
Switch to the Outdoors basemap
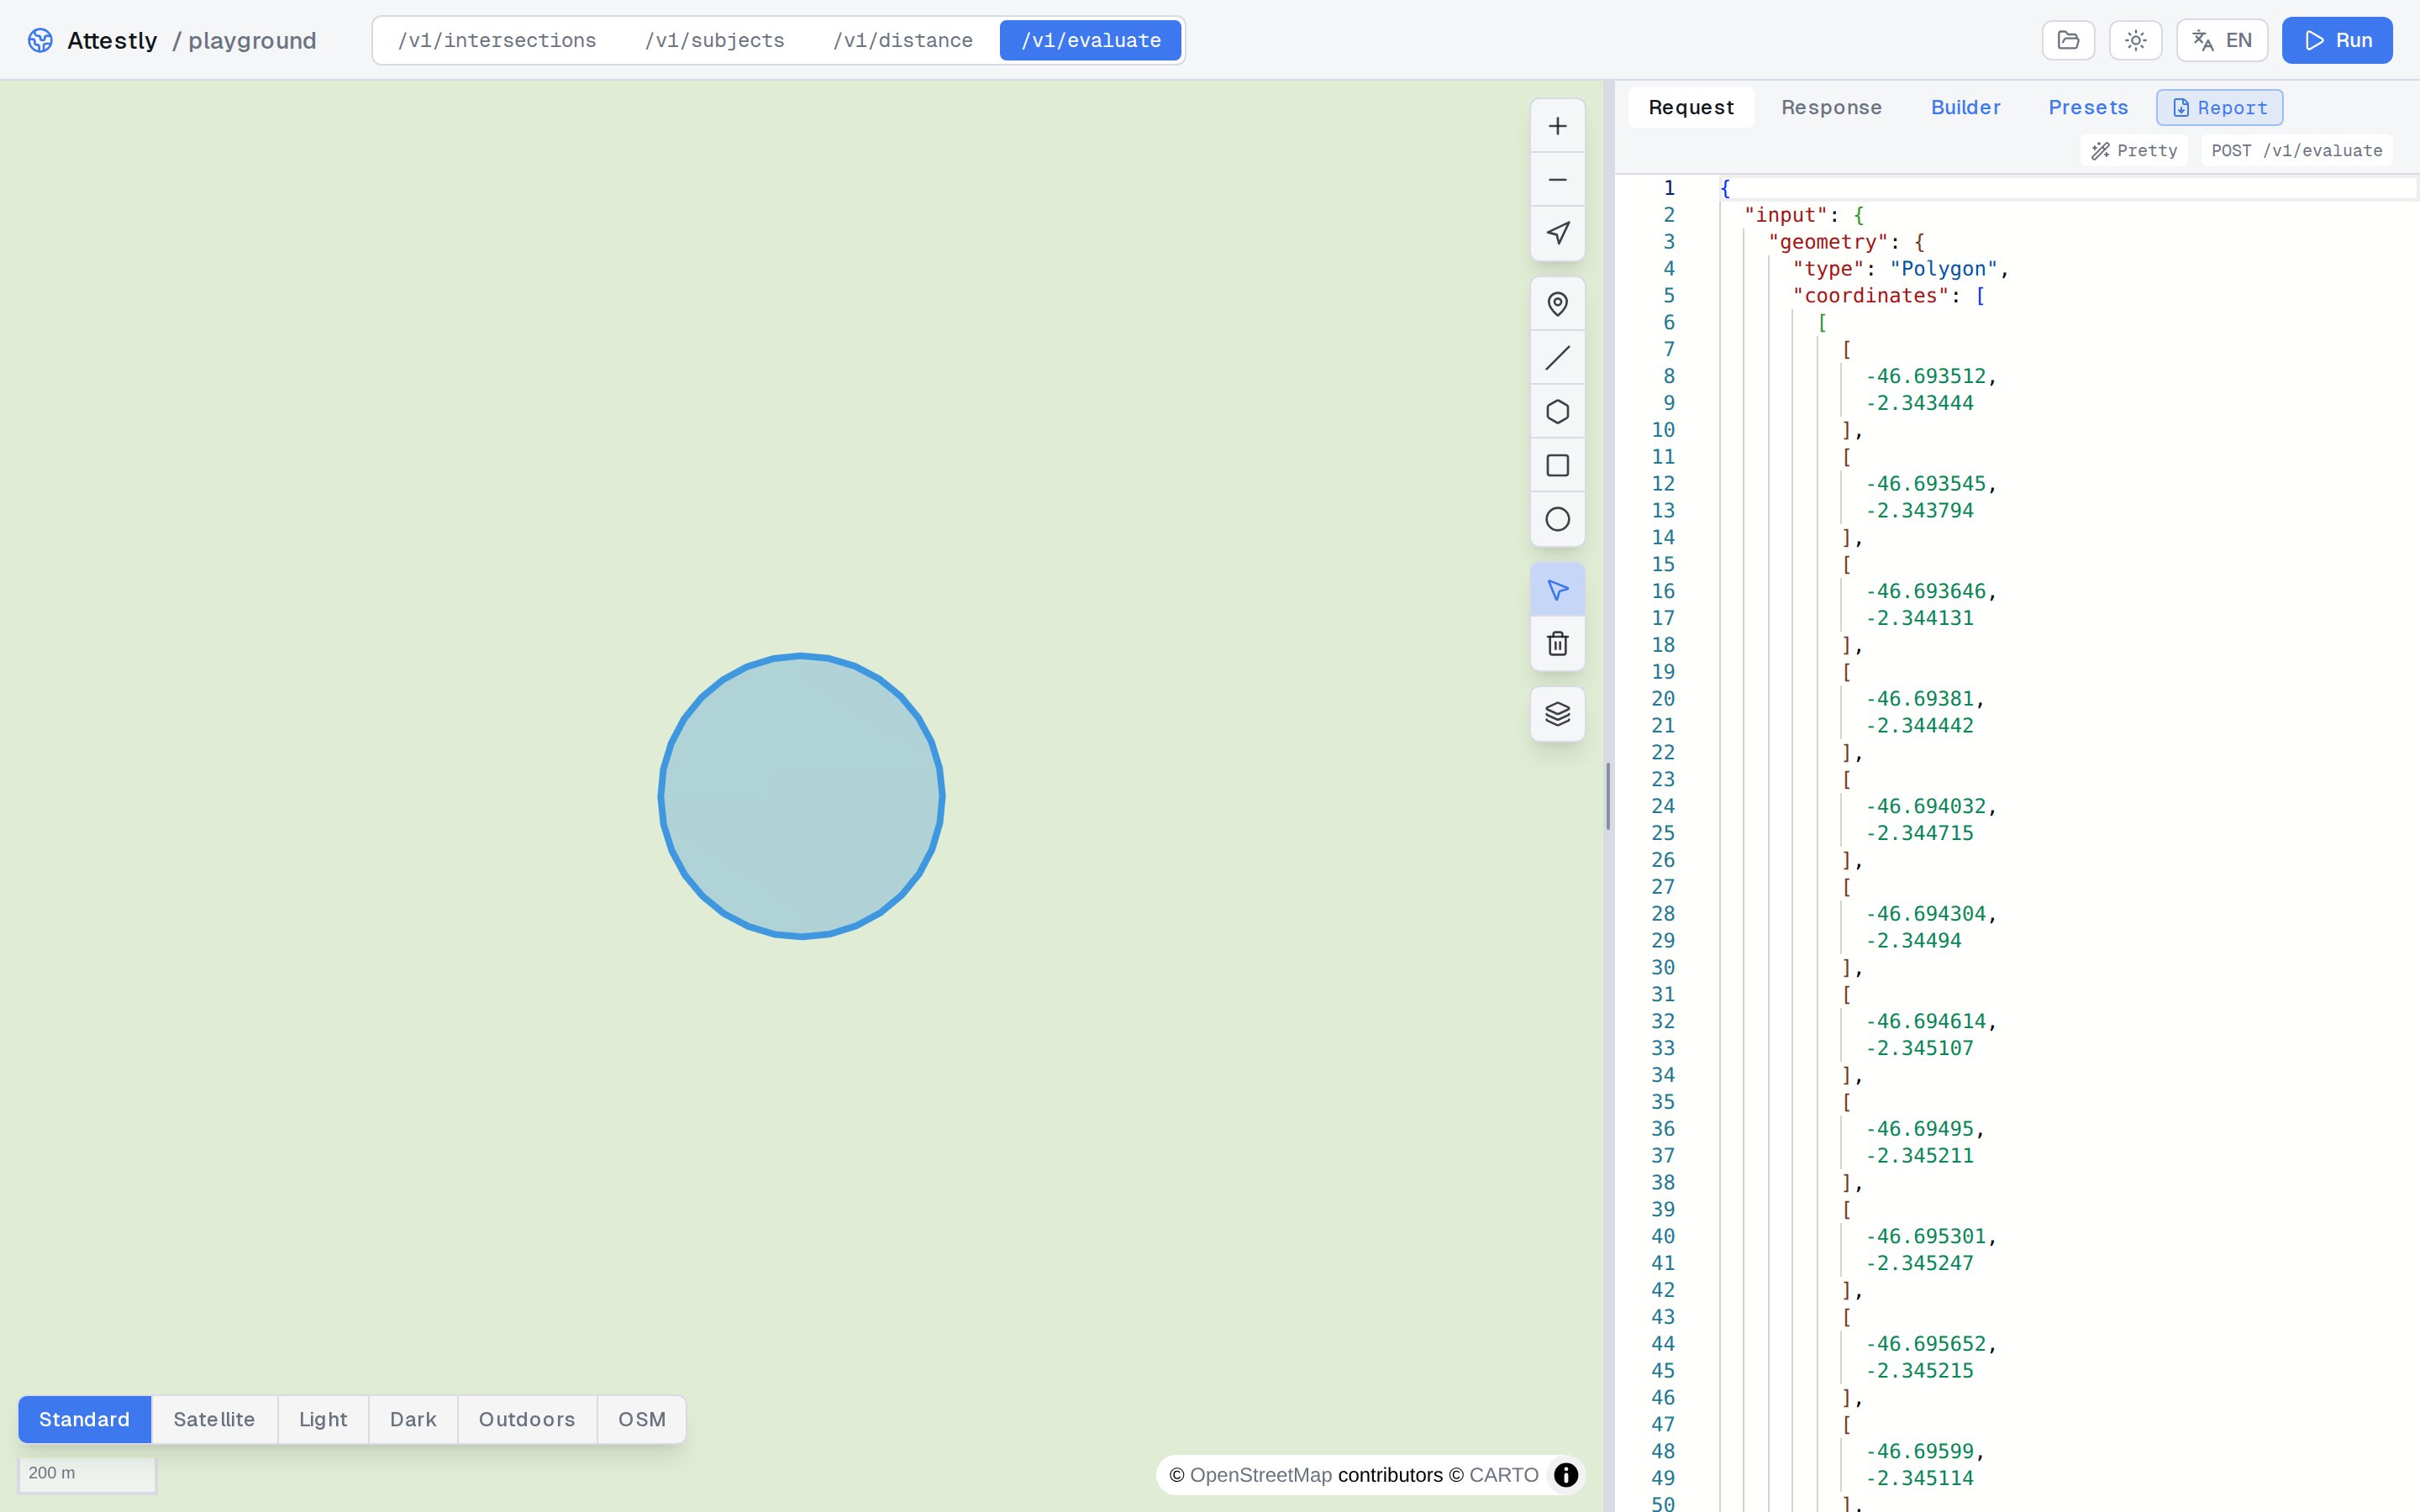[x=527, y=1419]
